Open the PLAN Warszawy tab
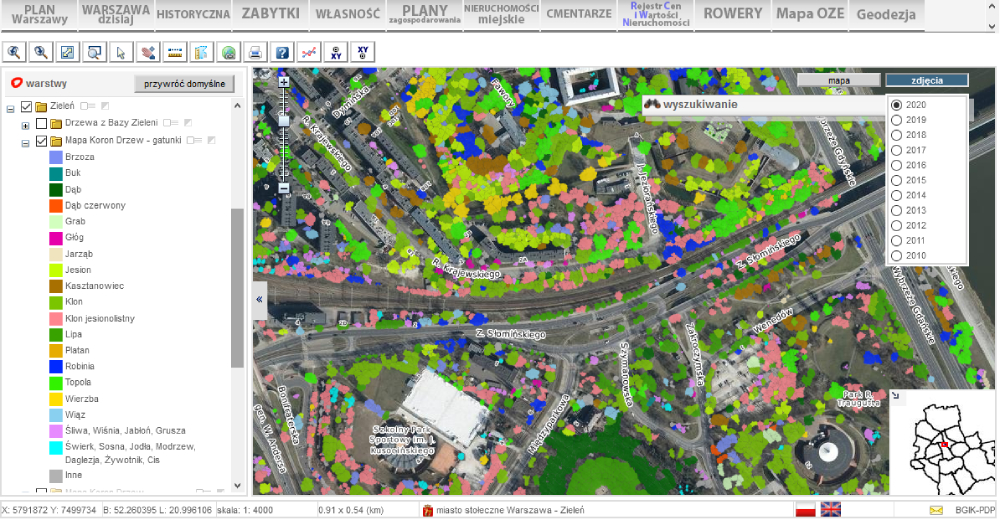 pyautogui.click(x=39, y=15)
